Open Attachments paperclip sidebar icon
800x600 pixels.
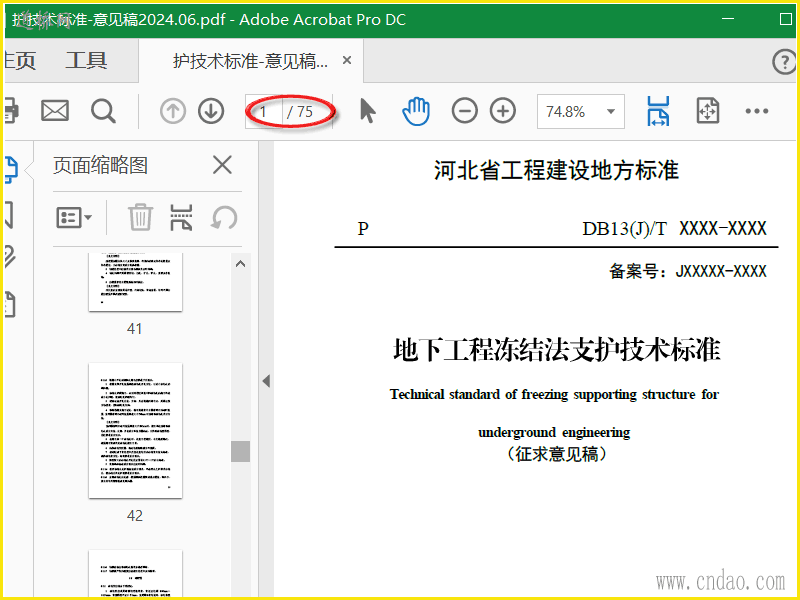(10, 257)
